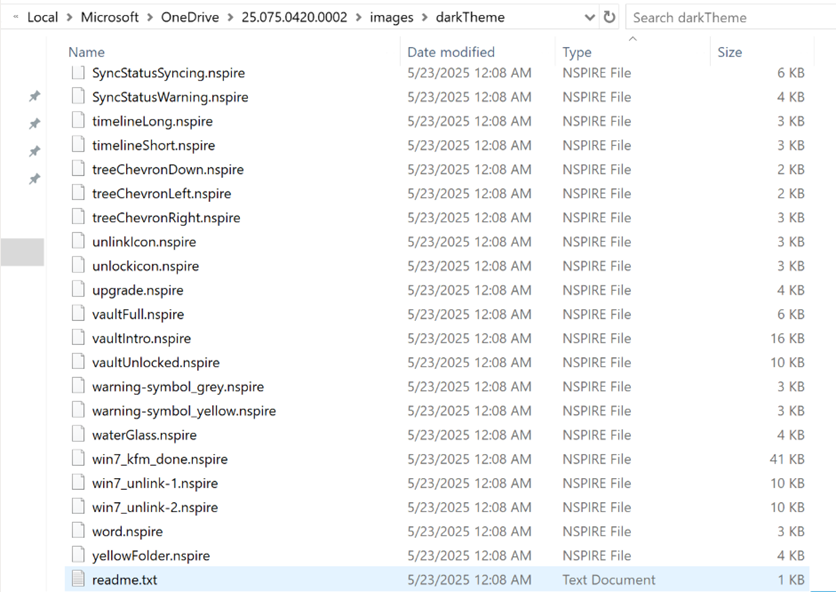Click the upgrade.nspire file icon

79,290
